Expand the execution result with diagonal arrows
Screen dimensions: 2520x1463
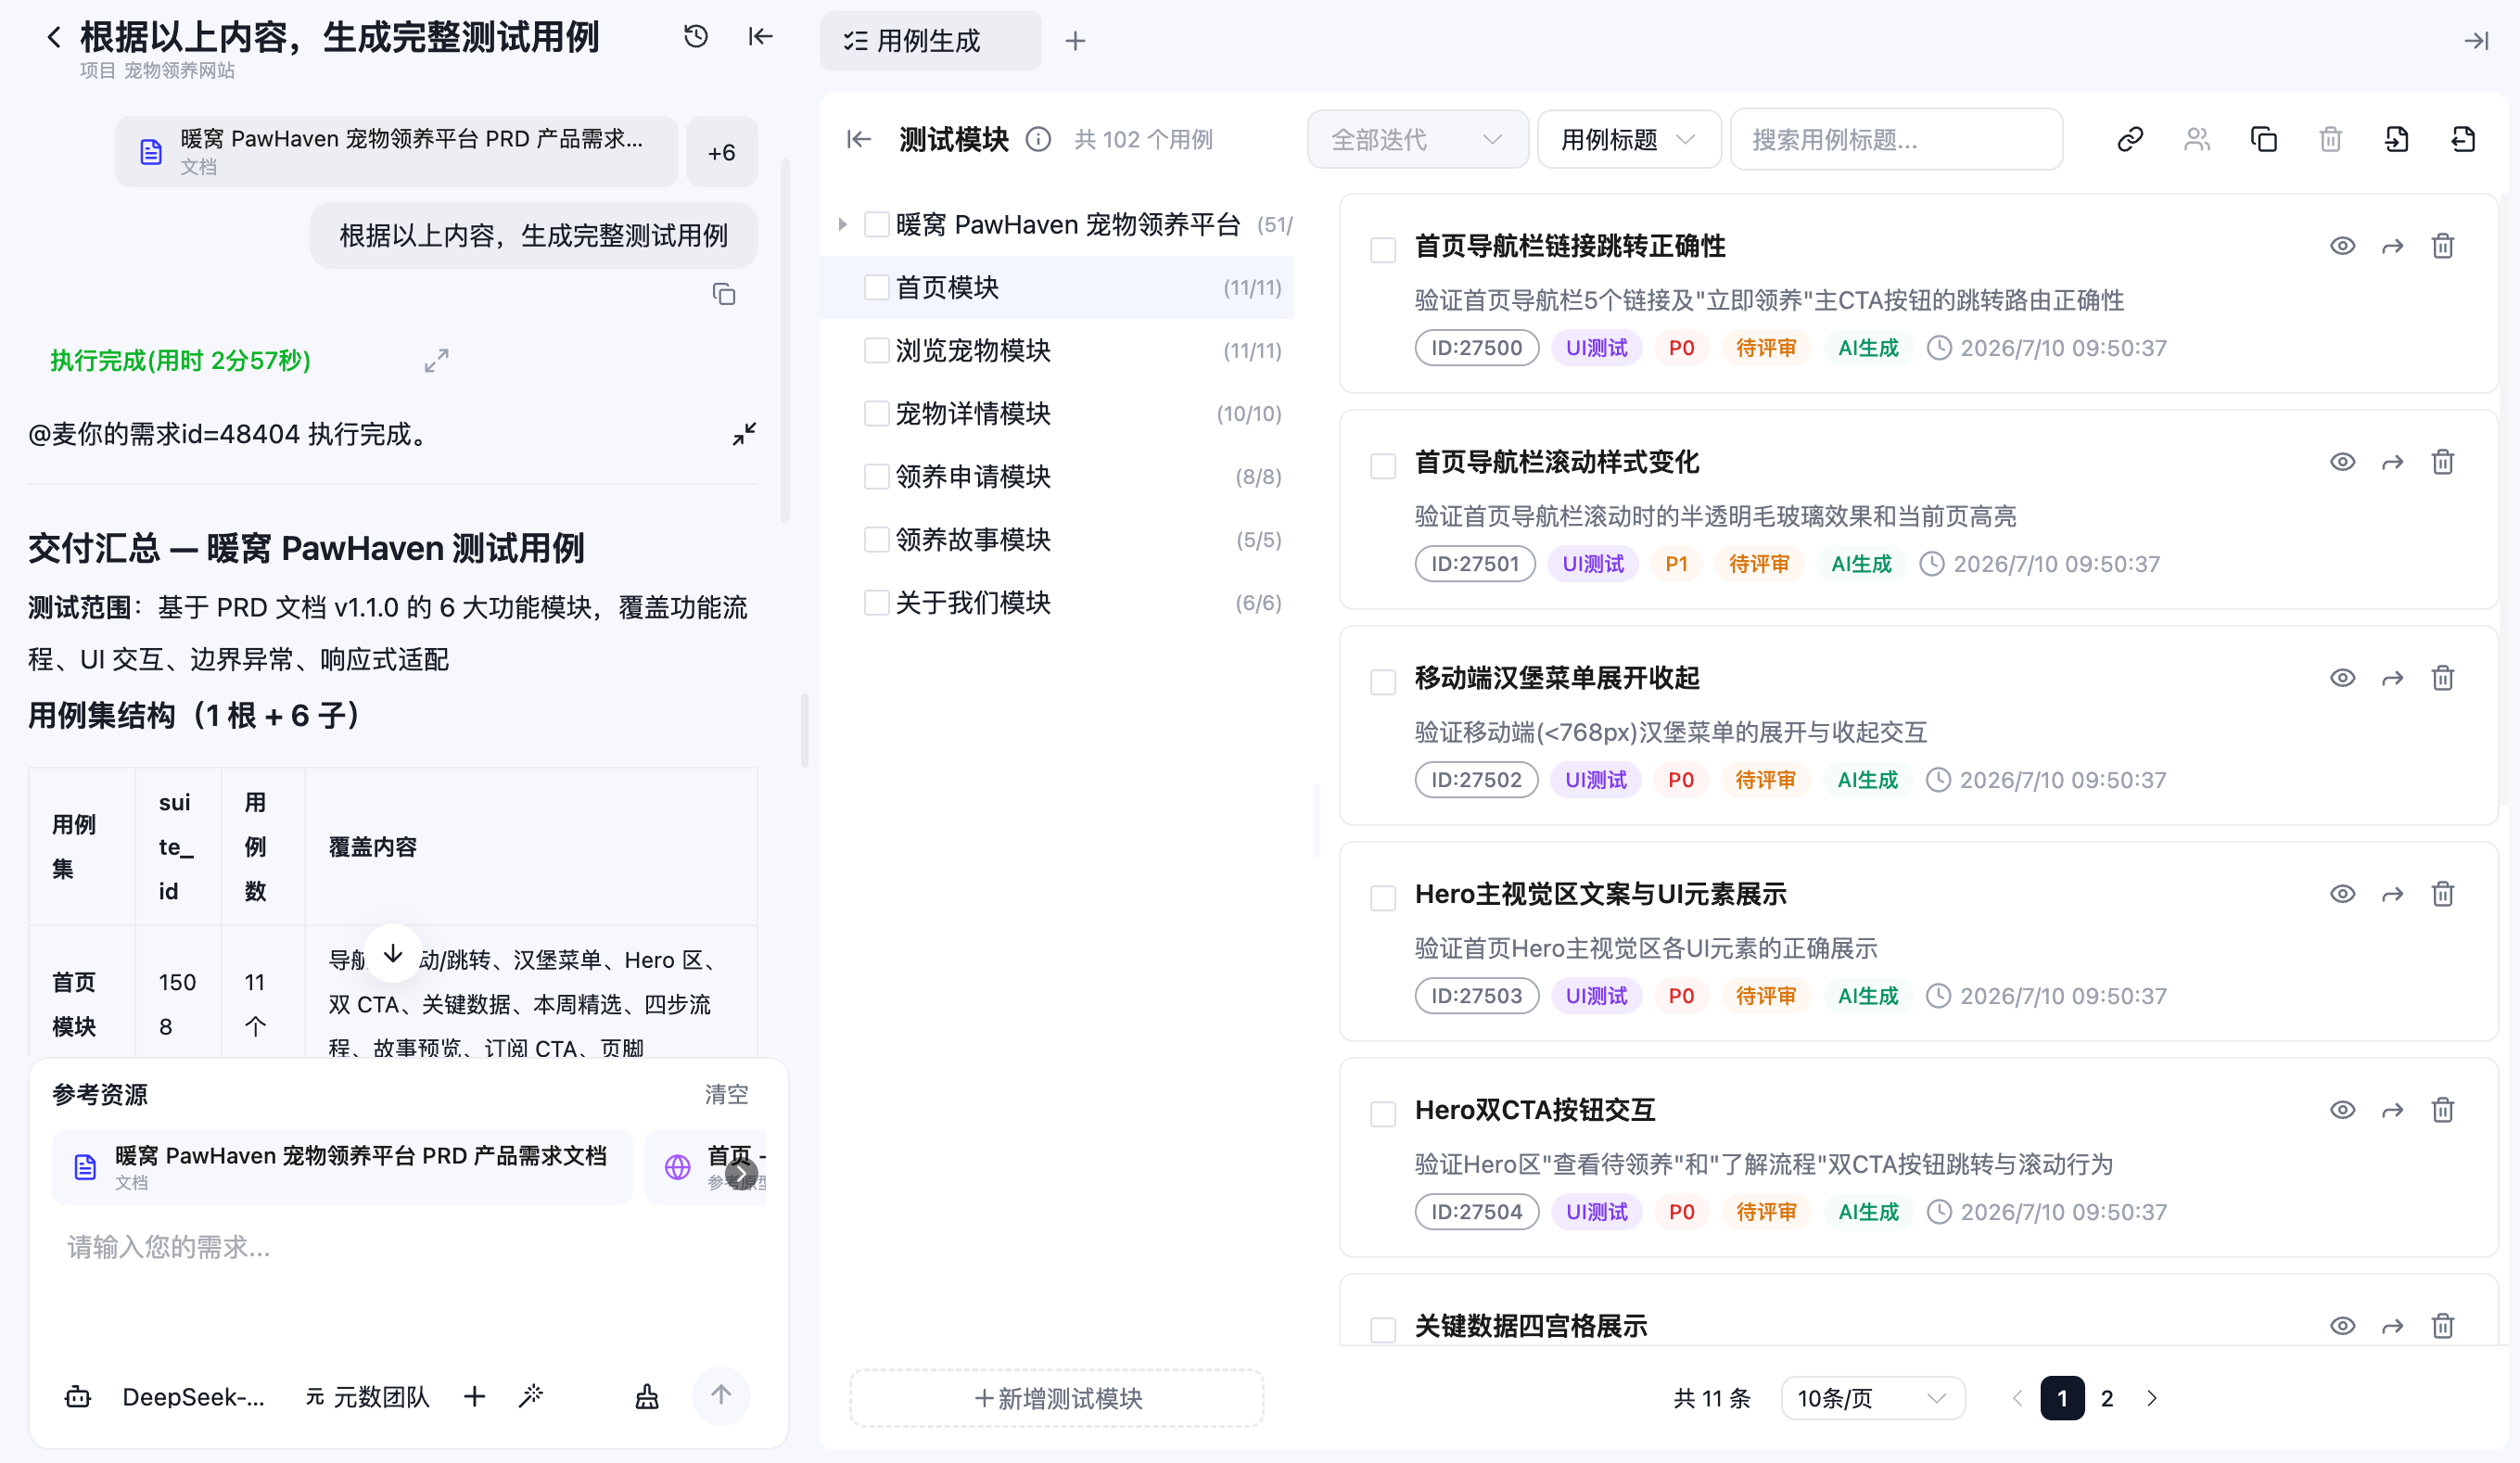tap(437, 361)
